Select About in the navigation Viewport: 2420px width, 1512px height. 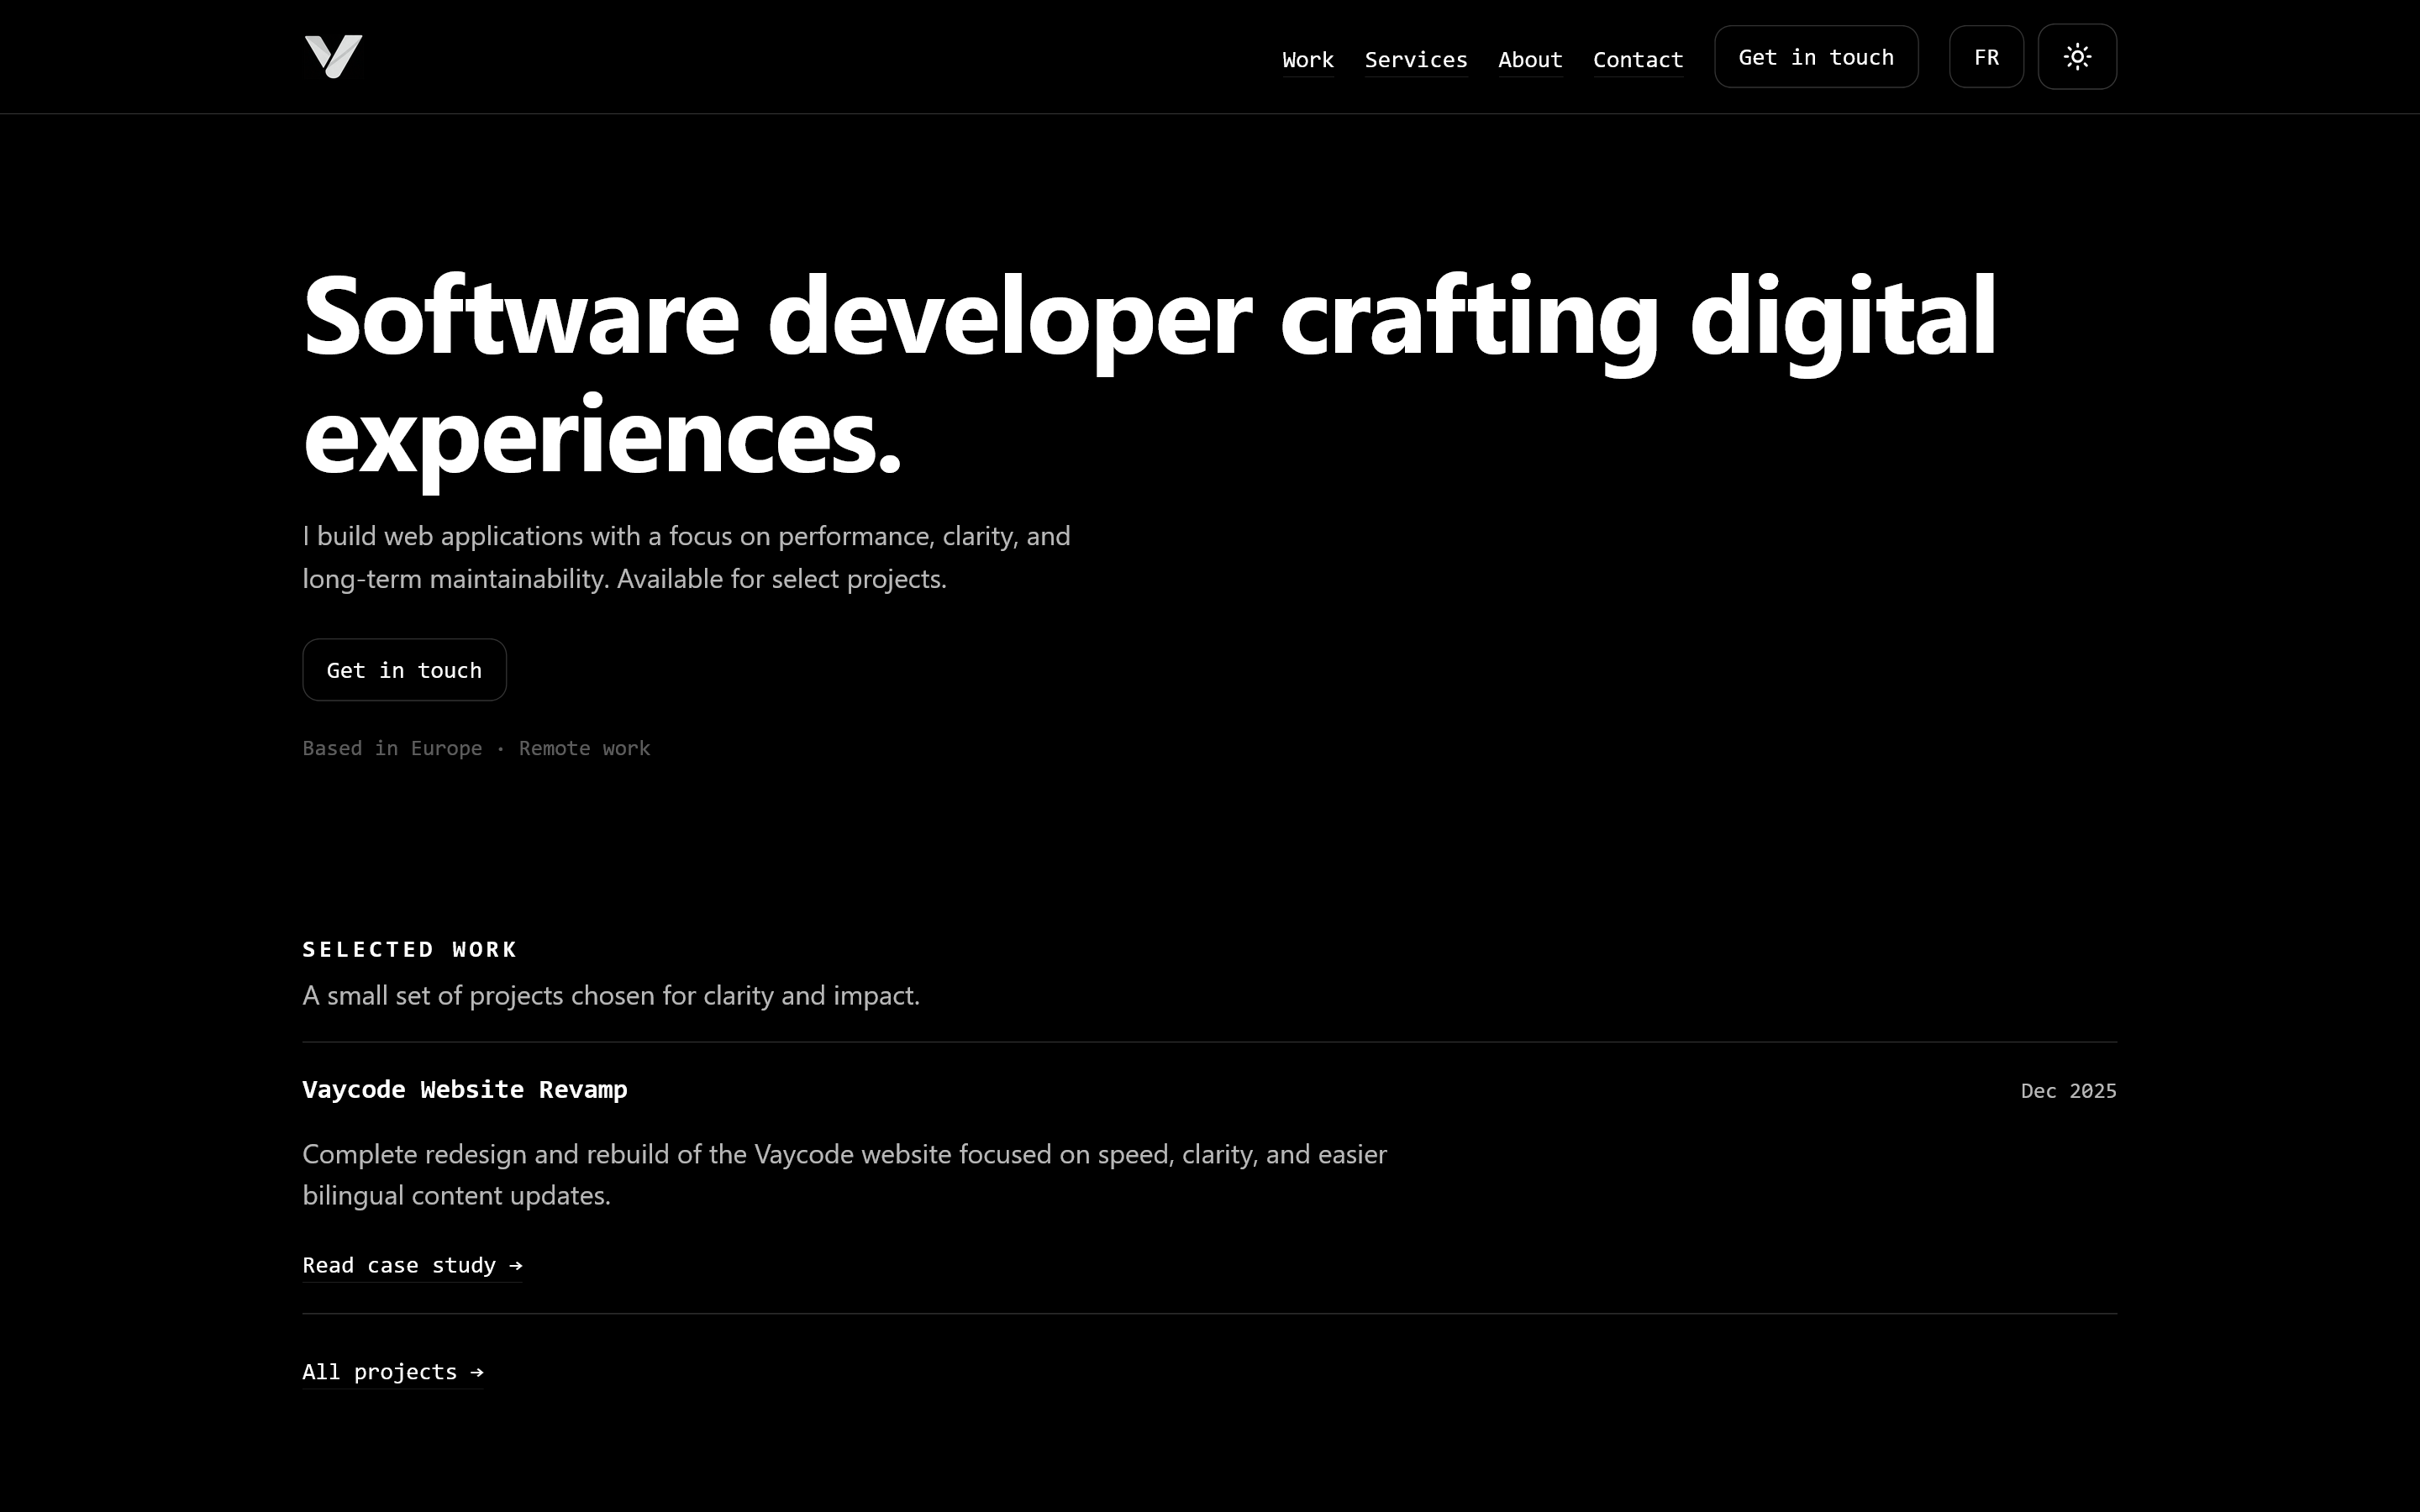click(x=1530, y=59)
